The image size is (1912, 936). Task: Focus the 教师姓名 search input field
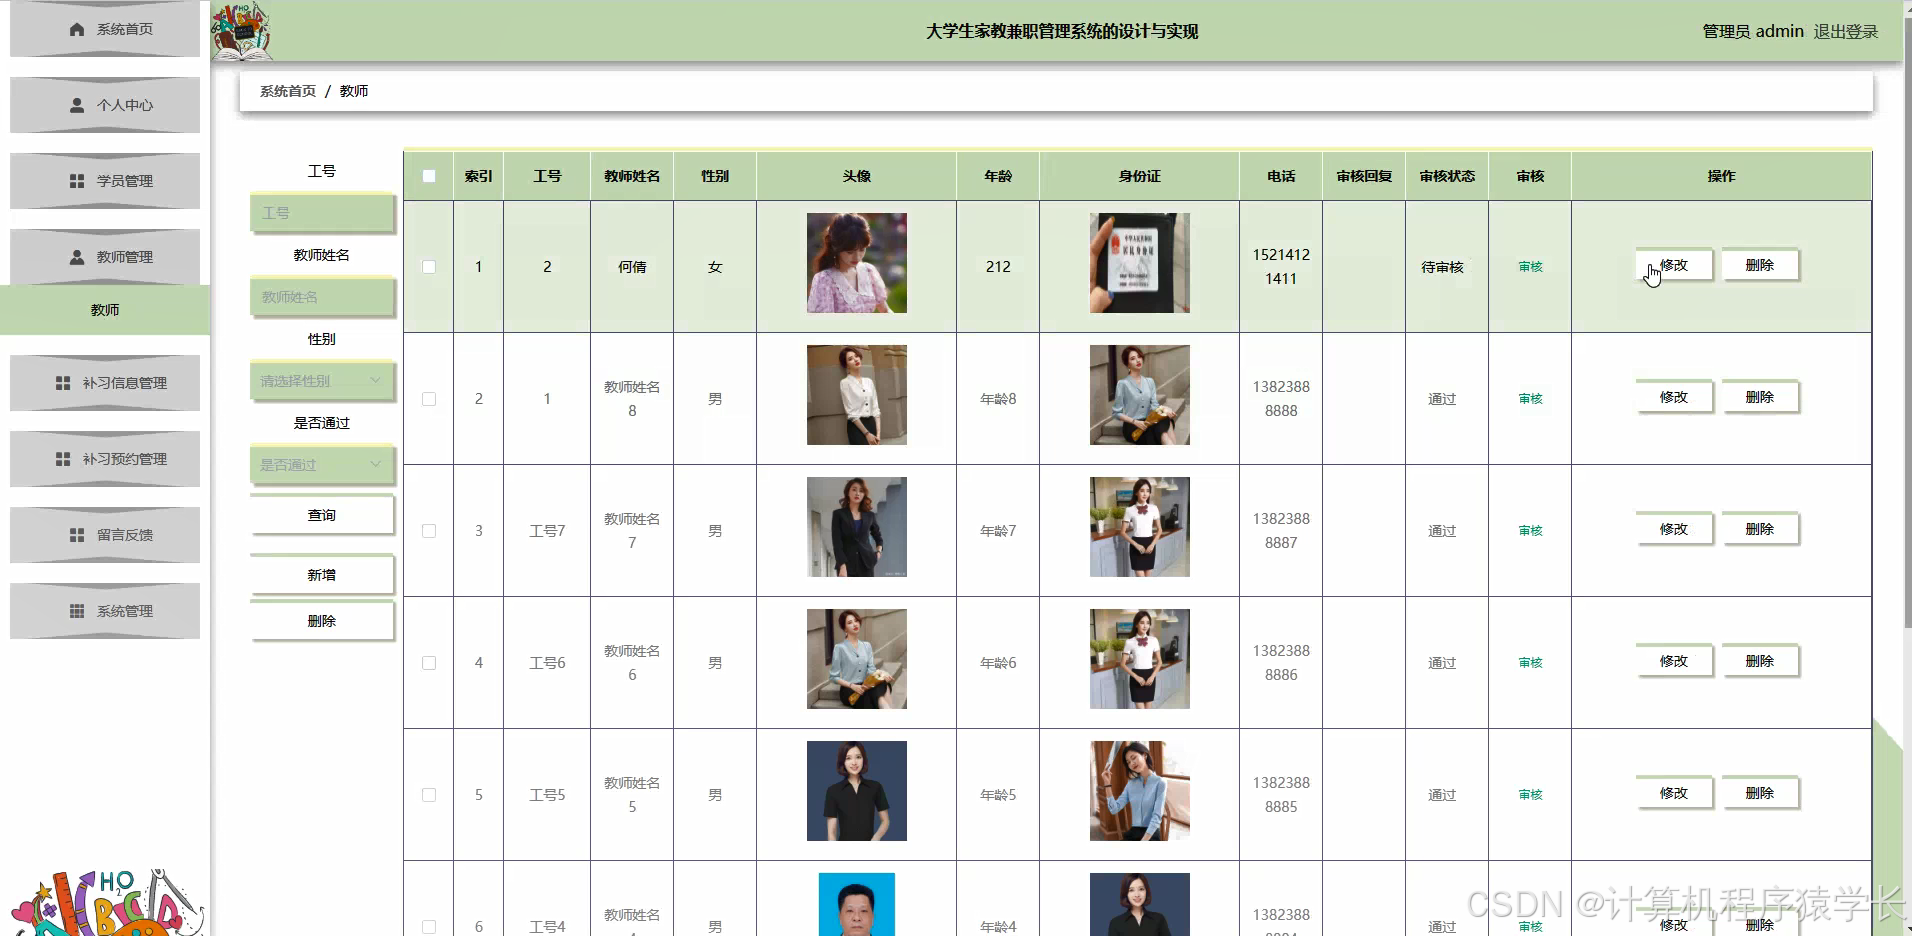click(322, 297)
